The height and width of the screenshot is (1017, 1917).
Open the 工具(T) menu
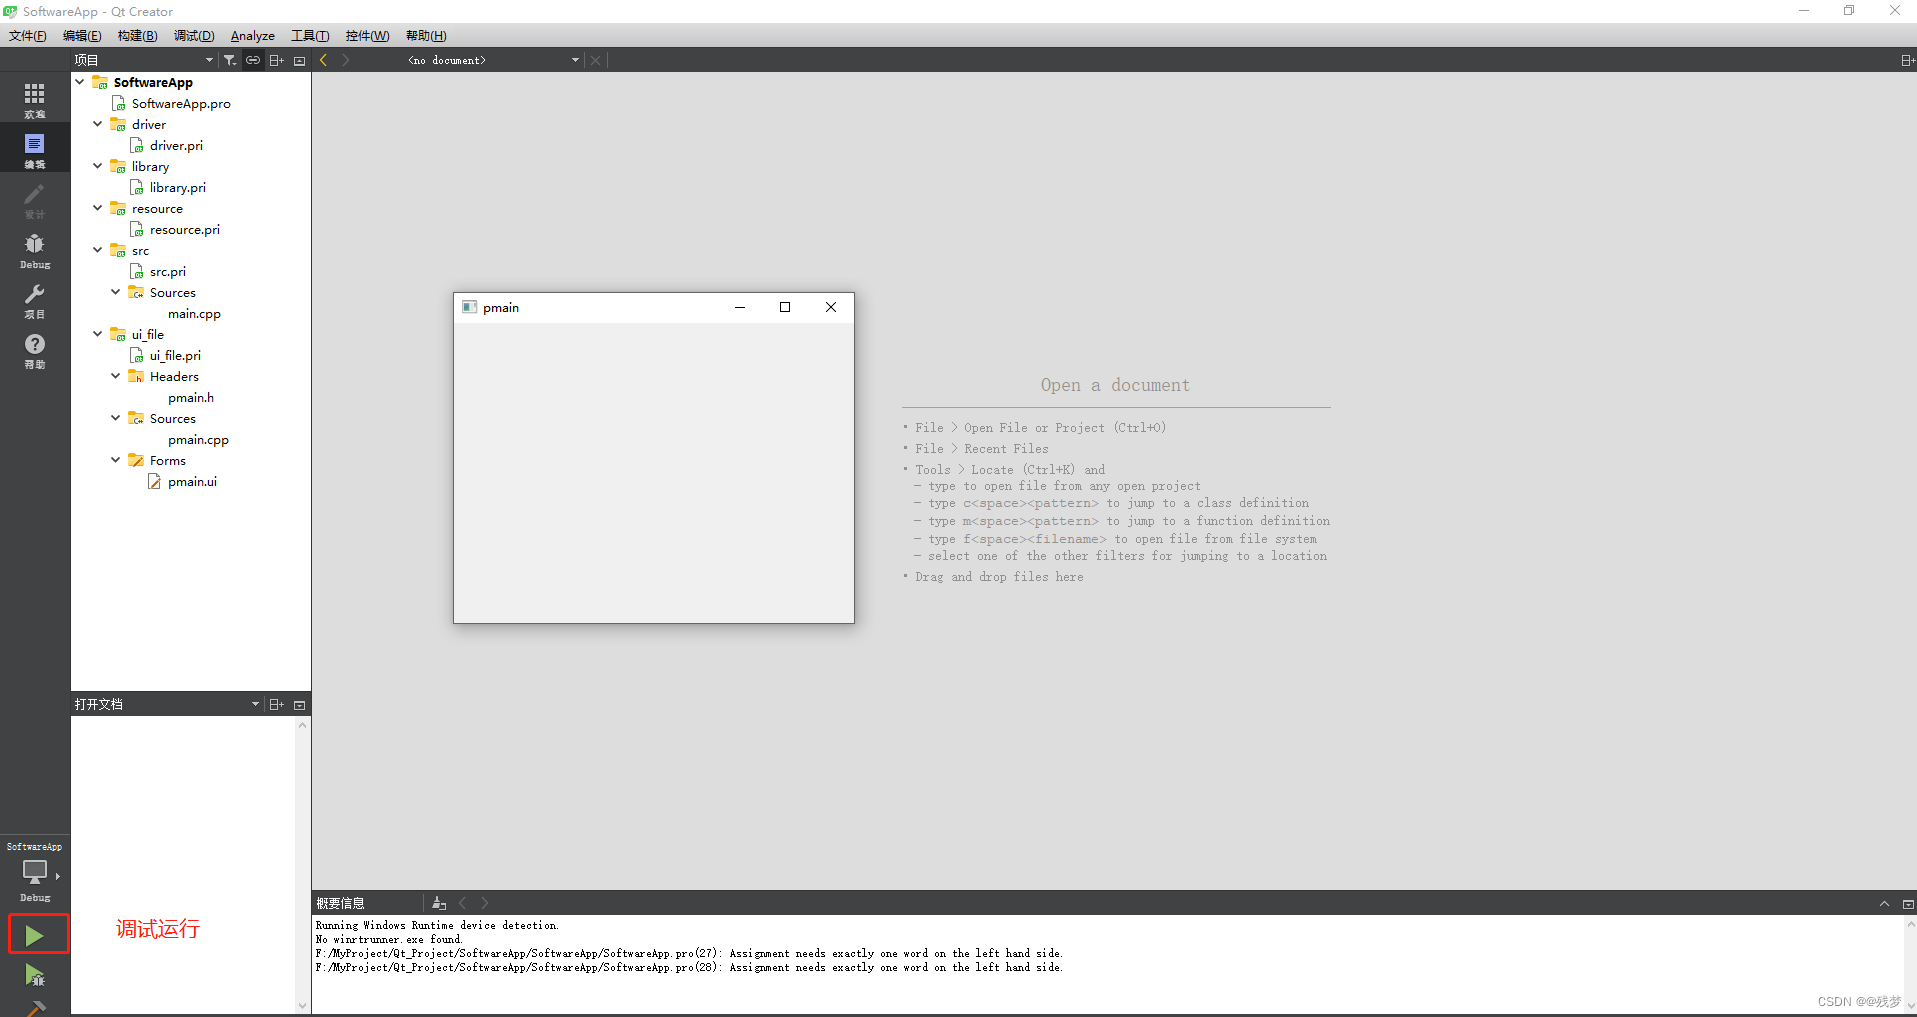[x=310, y=36]
